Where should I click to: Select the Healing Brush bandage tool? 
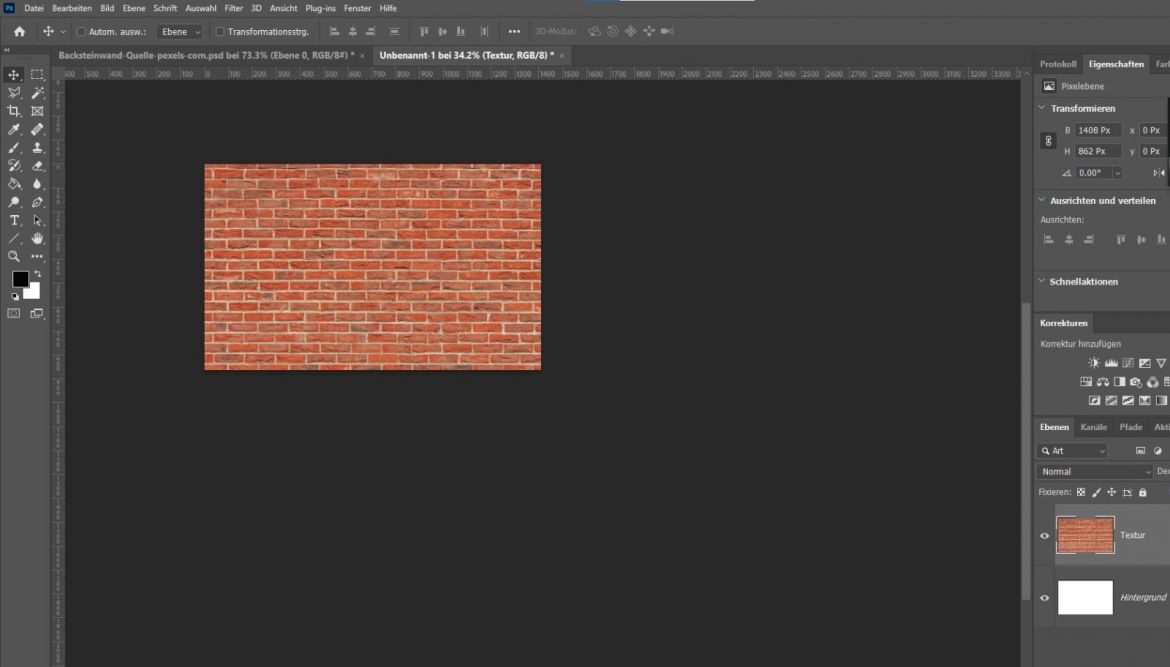tap(37, 129)
